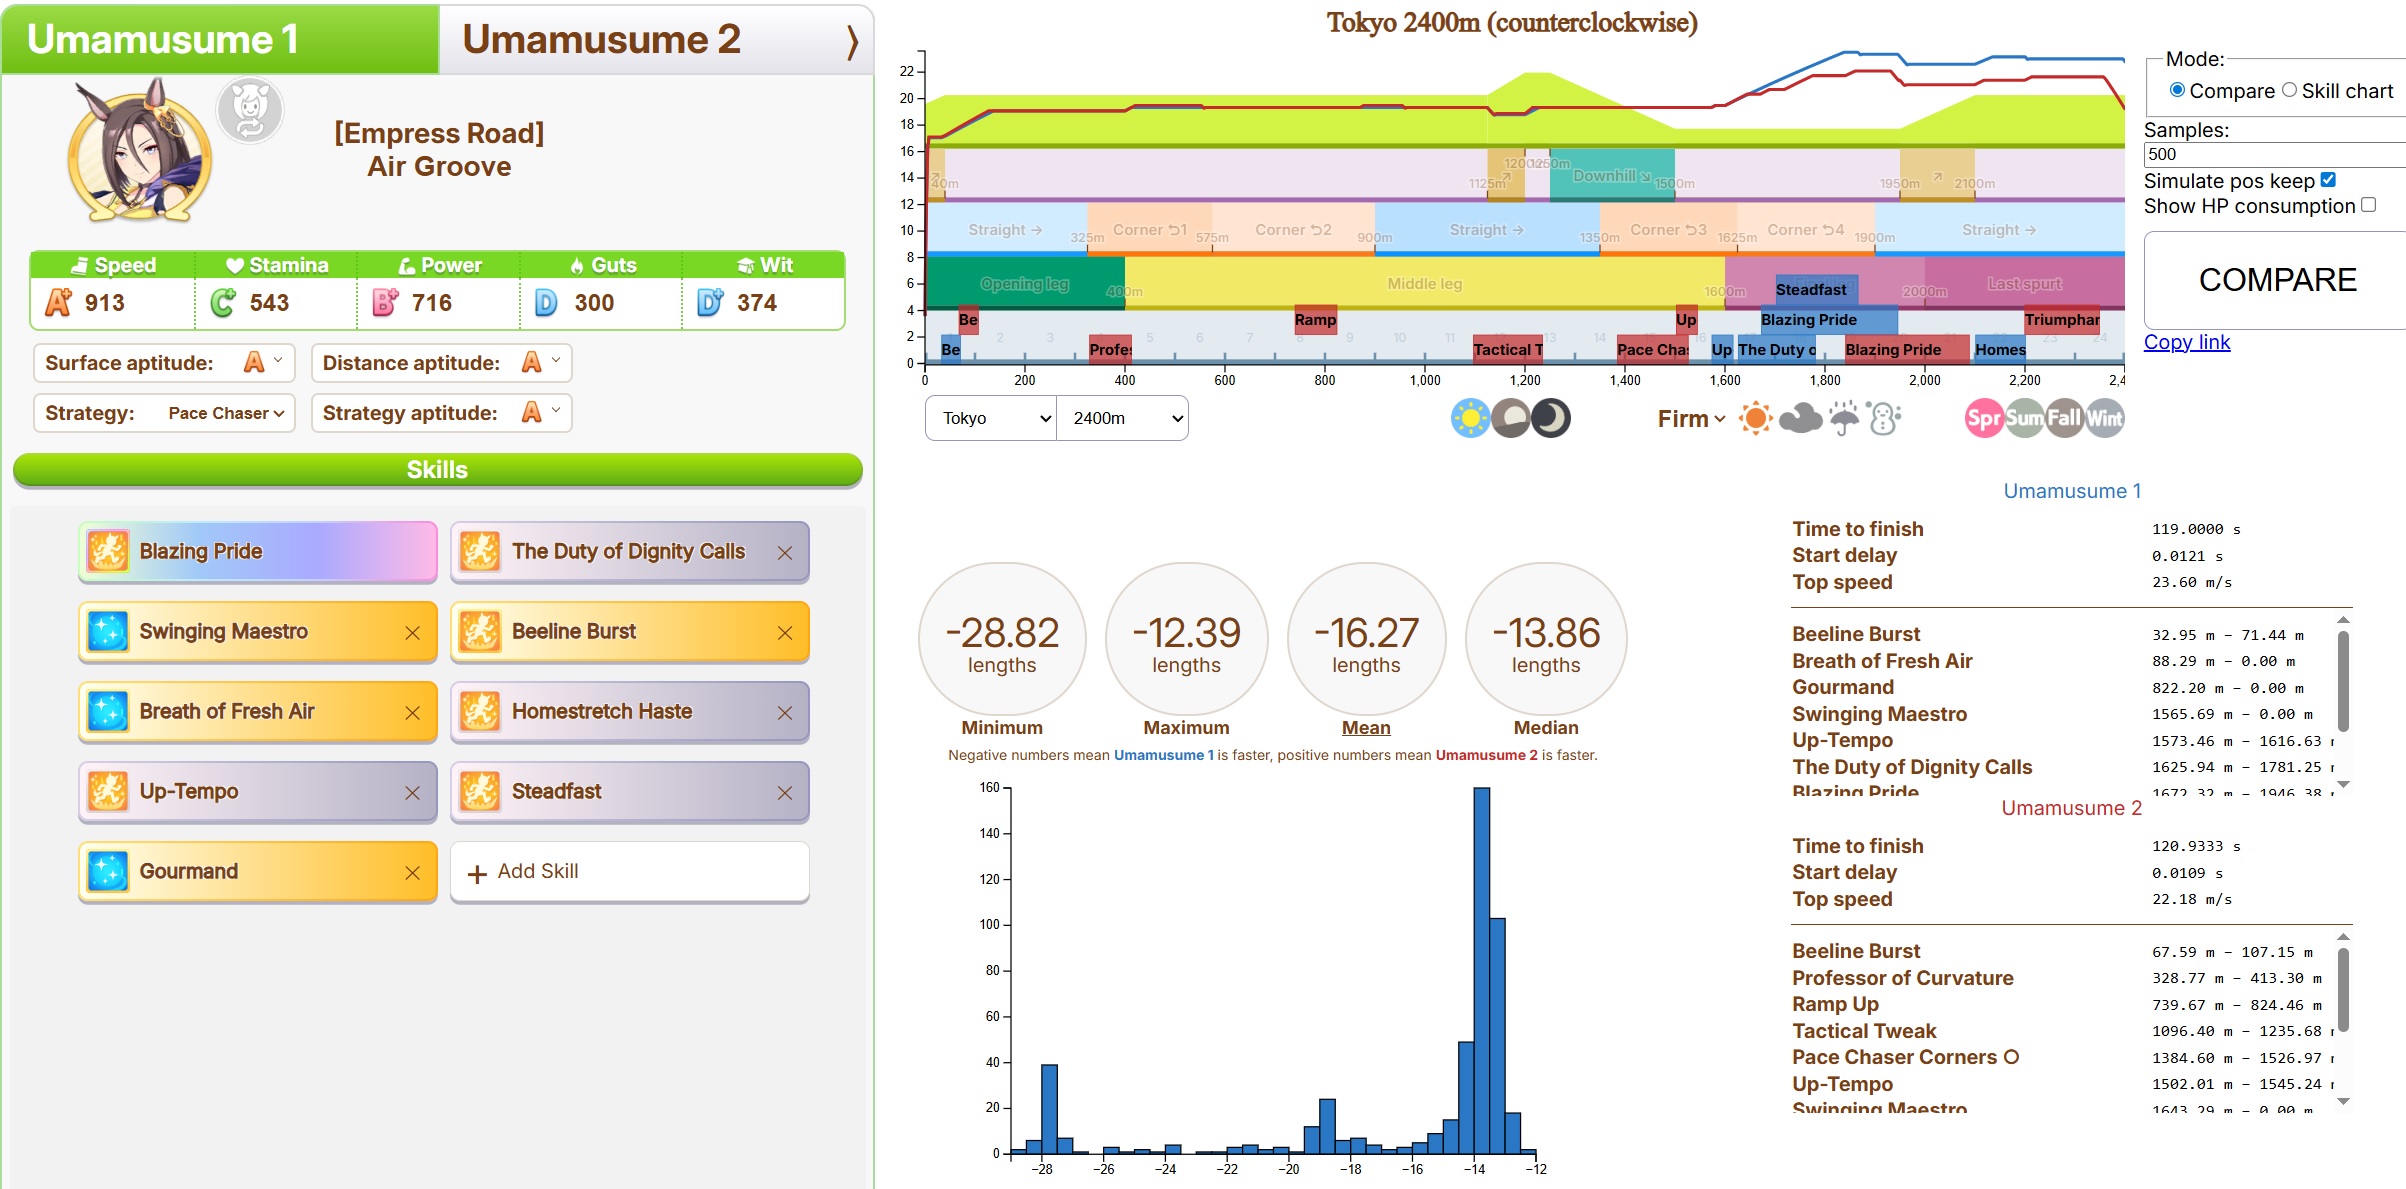Click the Steadfast marker on race chart
Screen dimensions: 2406x1189
point(1817,289)
